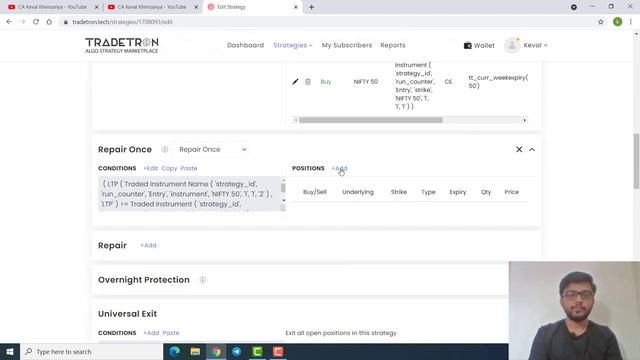Click the tt_curr_weekexpiry expiry cell
This screenshot has height=360, width=640.
coord(498,82)
